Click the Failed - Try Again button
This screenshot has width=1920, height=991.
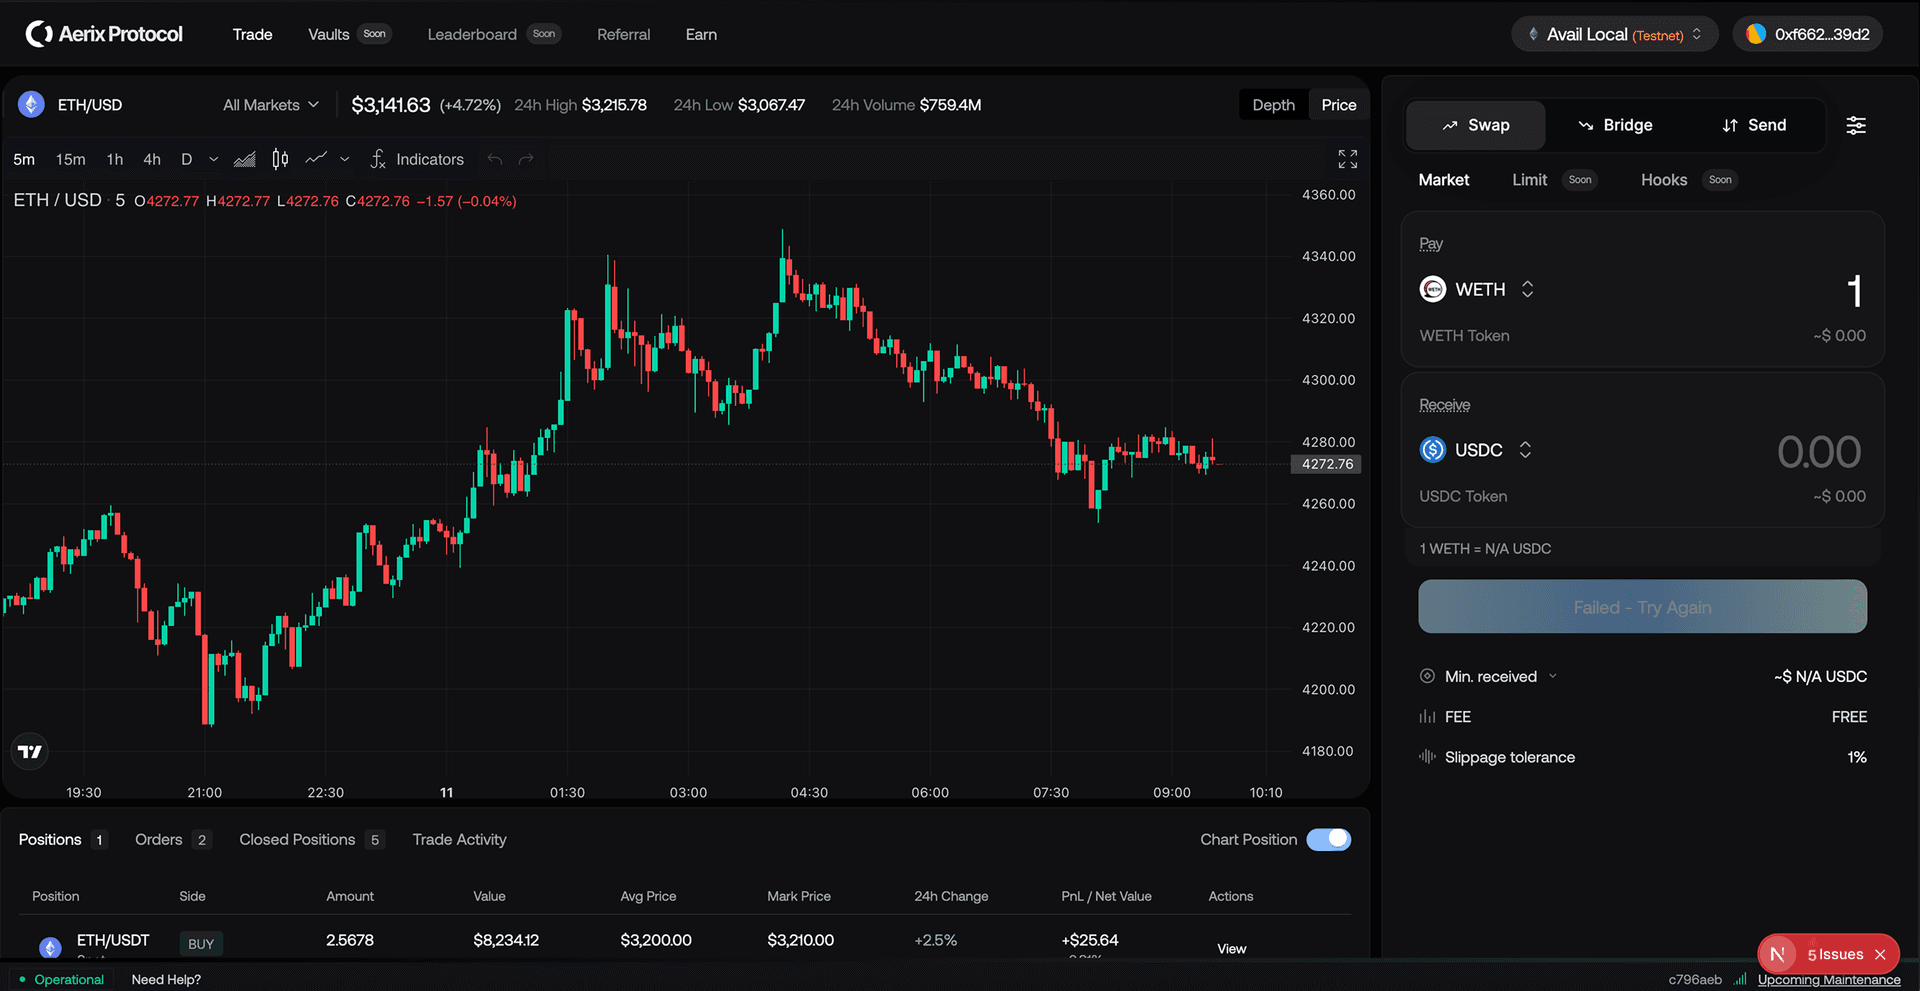tap(1642, 606)
